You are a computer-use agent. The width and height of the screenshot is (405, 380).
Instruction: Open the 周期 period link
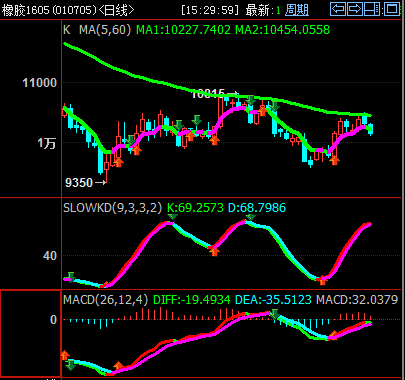pyautogui.click(x=297, y=10)
